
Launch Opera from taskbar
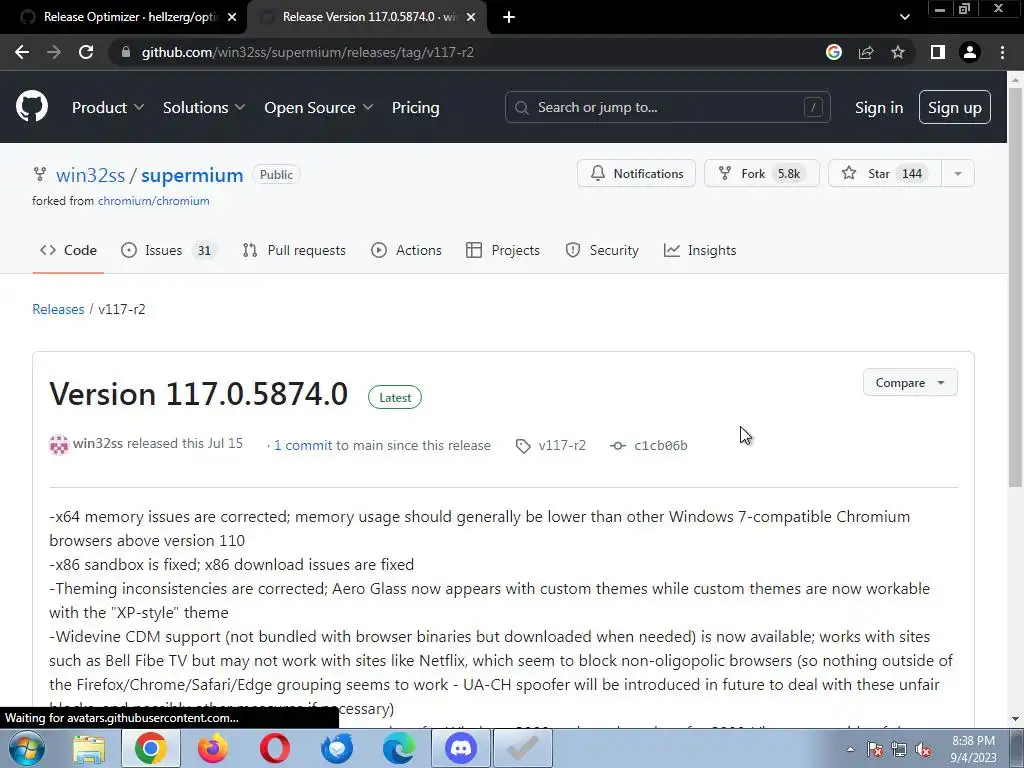pyautogui.click(x=275, y=748)
